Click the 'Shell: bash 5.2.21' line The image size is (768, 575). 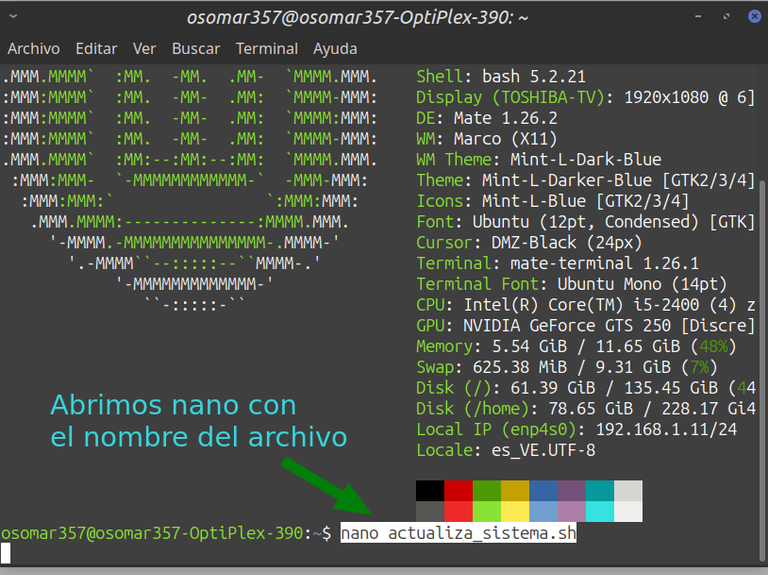[501, 77]
